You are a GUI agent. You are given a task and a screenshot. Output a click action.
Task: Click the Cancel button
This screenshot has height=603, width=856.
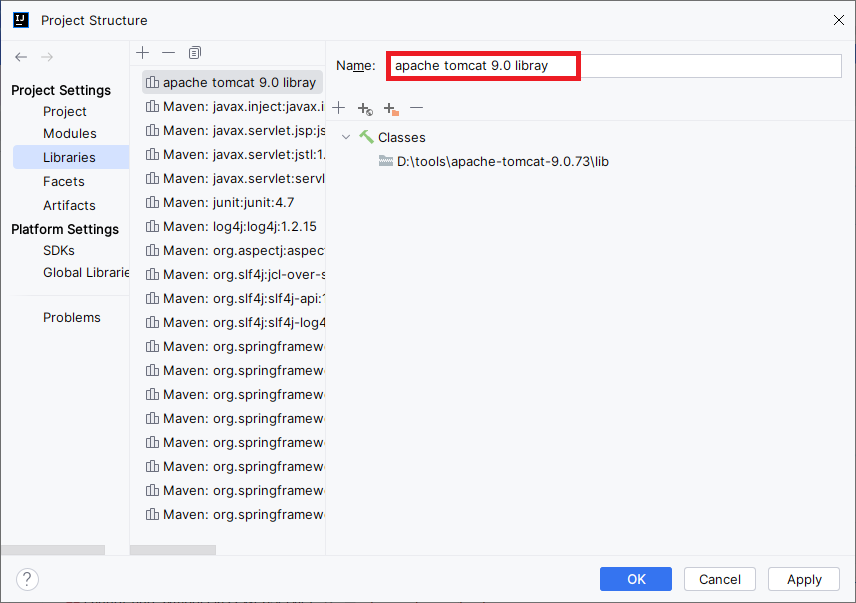pos(720,579)
